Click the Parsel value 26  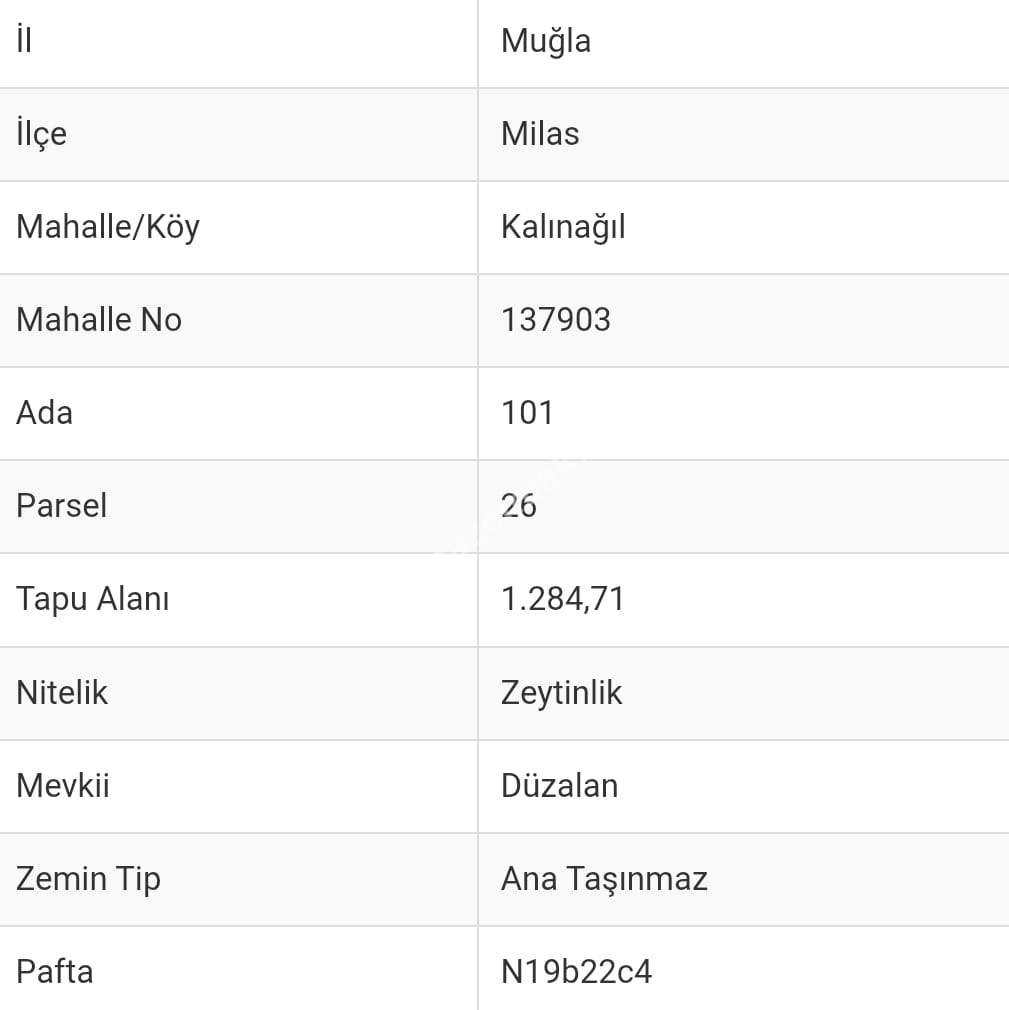(x=519, y=506)
